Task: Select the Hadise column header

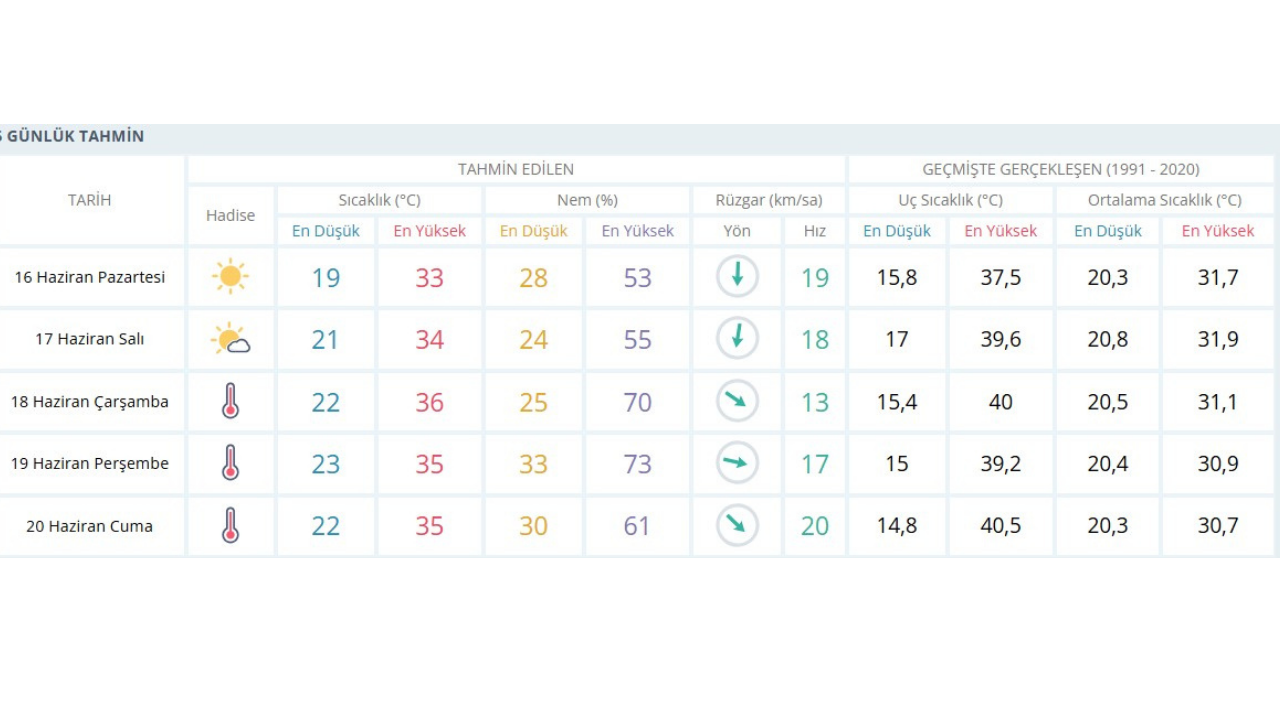Action: coord(230,215)
